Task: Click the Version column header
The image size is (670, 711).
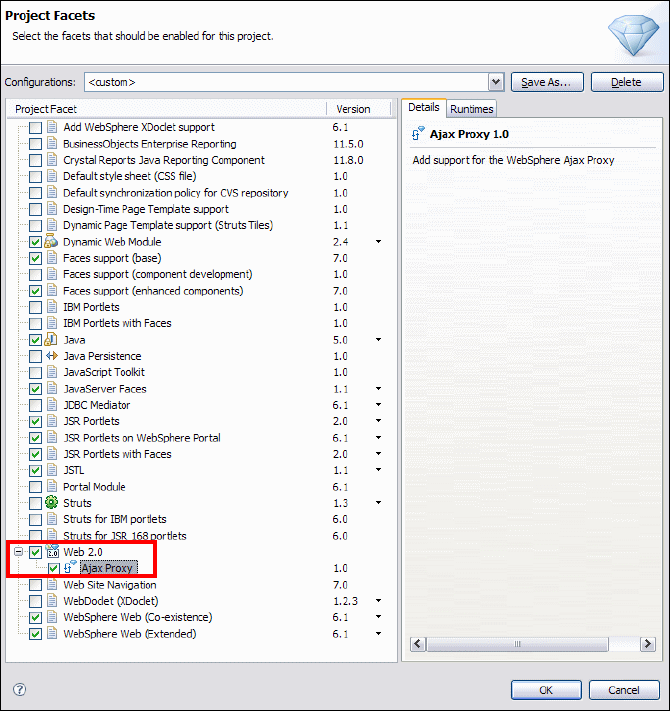Action: click(358, 109)
